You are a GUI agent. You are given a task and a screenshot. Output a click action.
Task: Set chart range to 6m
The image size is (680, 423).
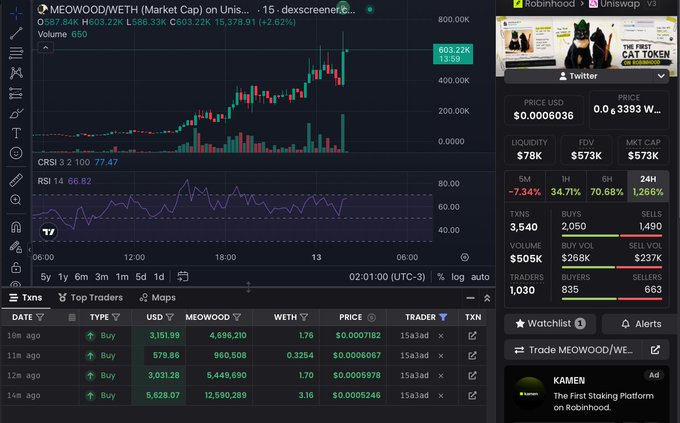81,277
